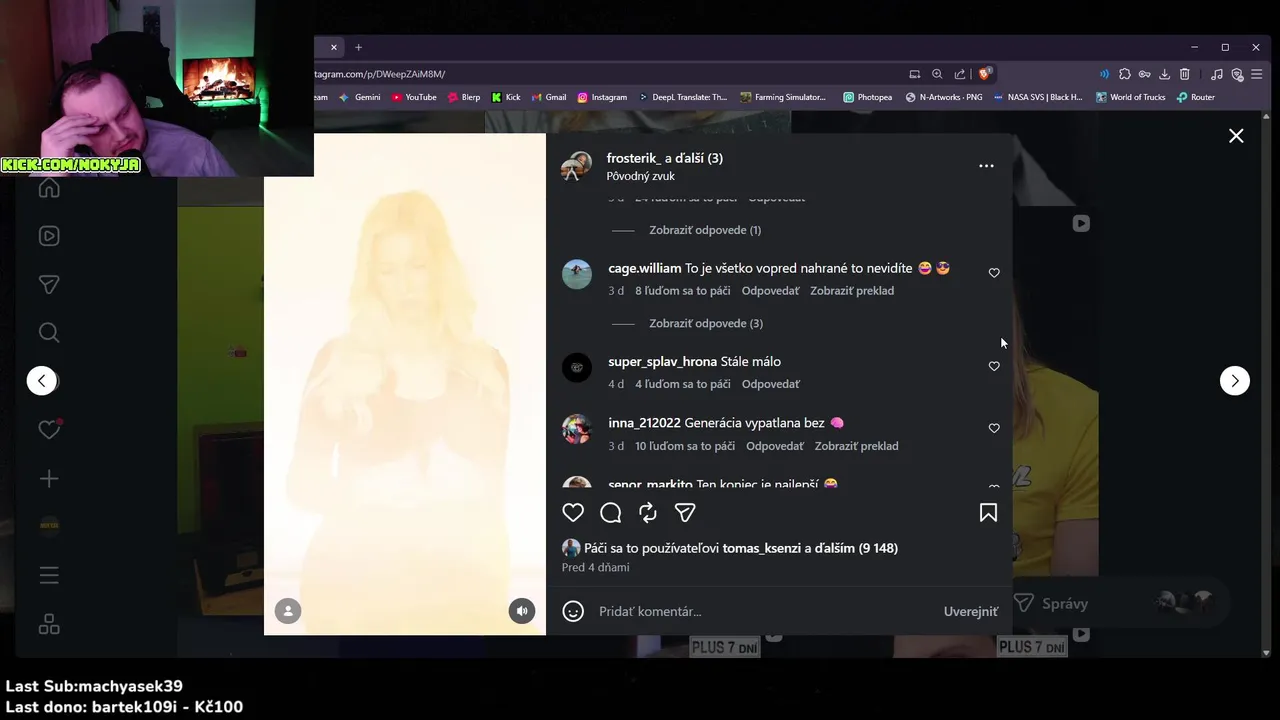This screenshot has width=1280, height=720.
Task: Open Farming Simulator bookmark
Action: pyautogui.click(x=783, y=97)
